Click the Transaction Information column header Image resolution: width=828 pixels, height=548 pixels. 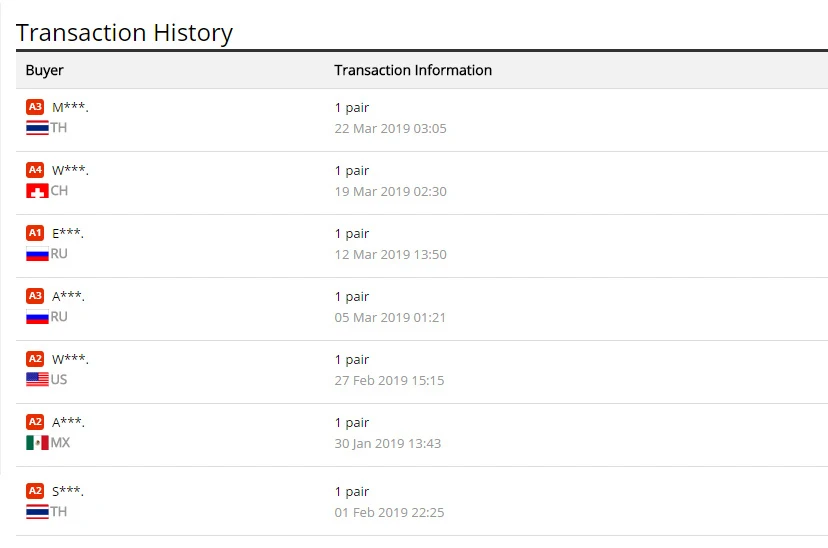[413, 70]
